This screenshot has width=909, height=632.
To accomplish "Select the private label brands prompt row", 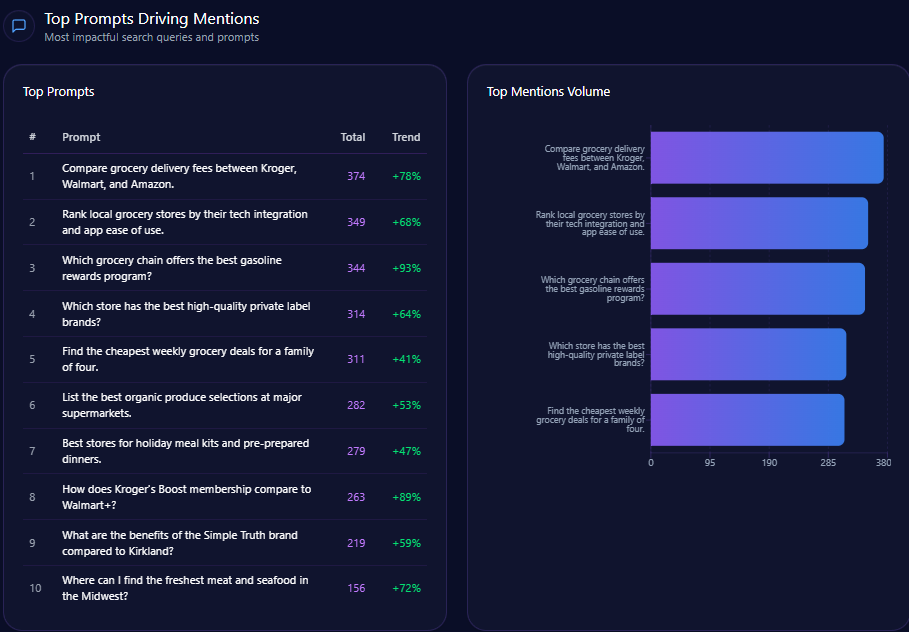I will tap(186, 314).
